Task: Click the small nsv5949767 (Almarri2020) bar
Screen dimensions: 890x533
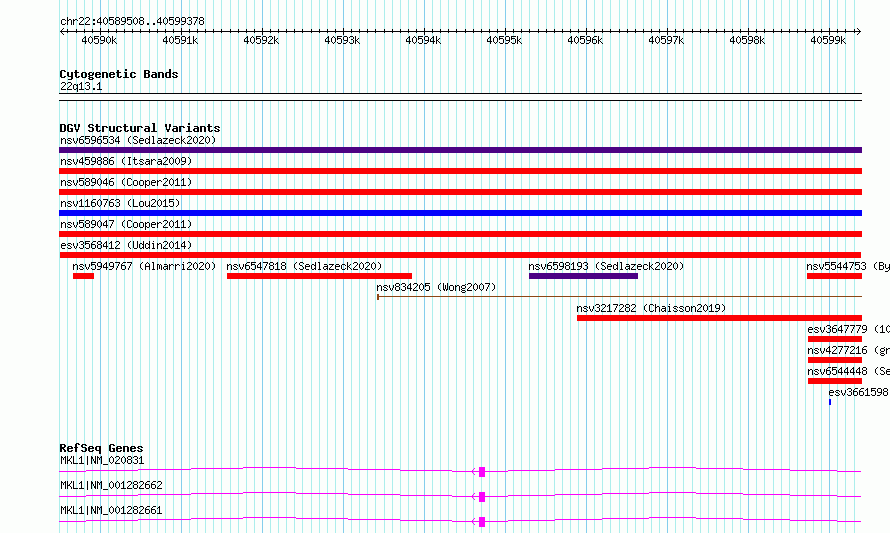Action: point(83,276)
